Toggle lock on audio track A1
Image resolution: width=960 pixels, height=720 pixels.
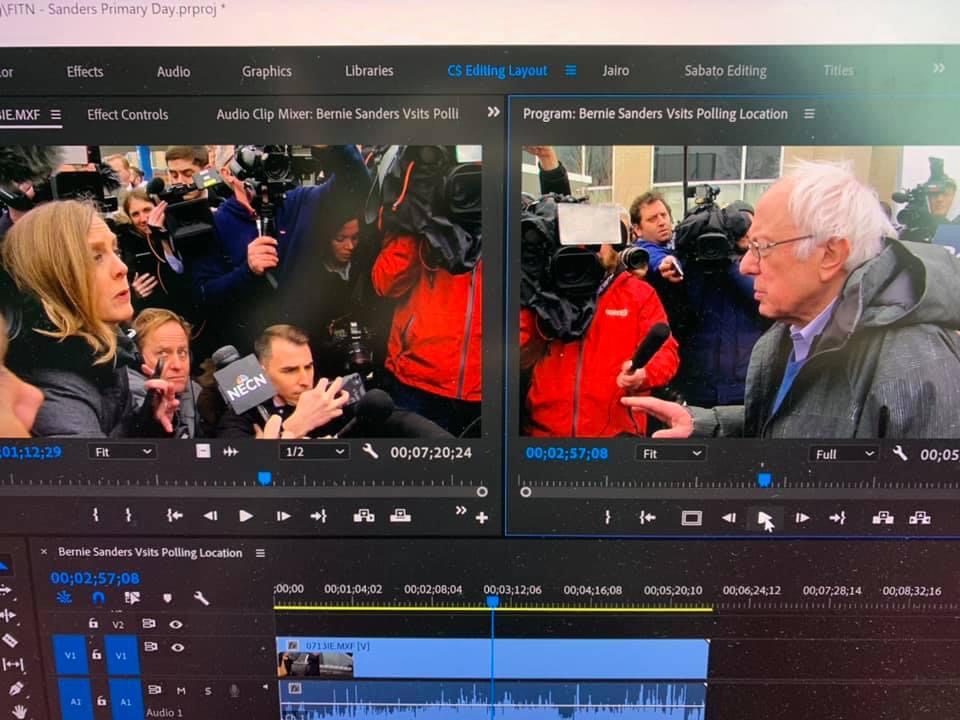102,700
